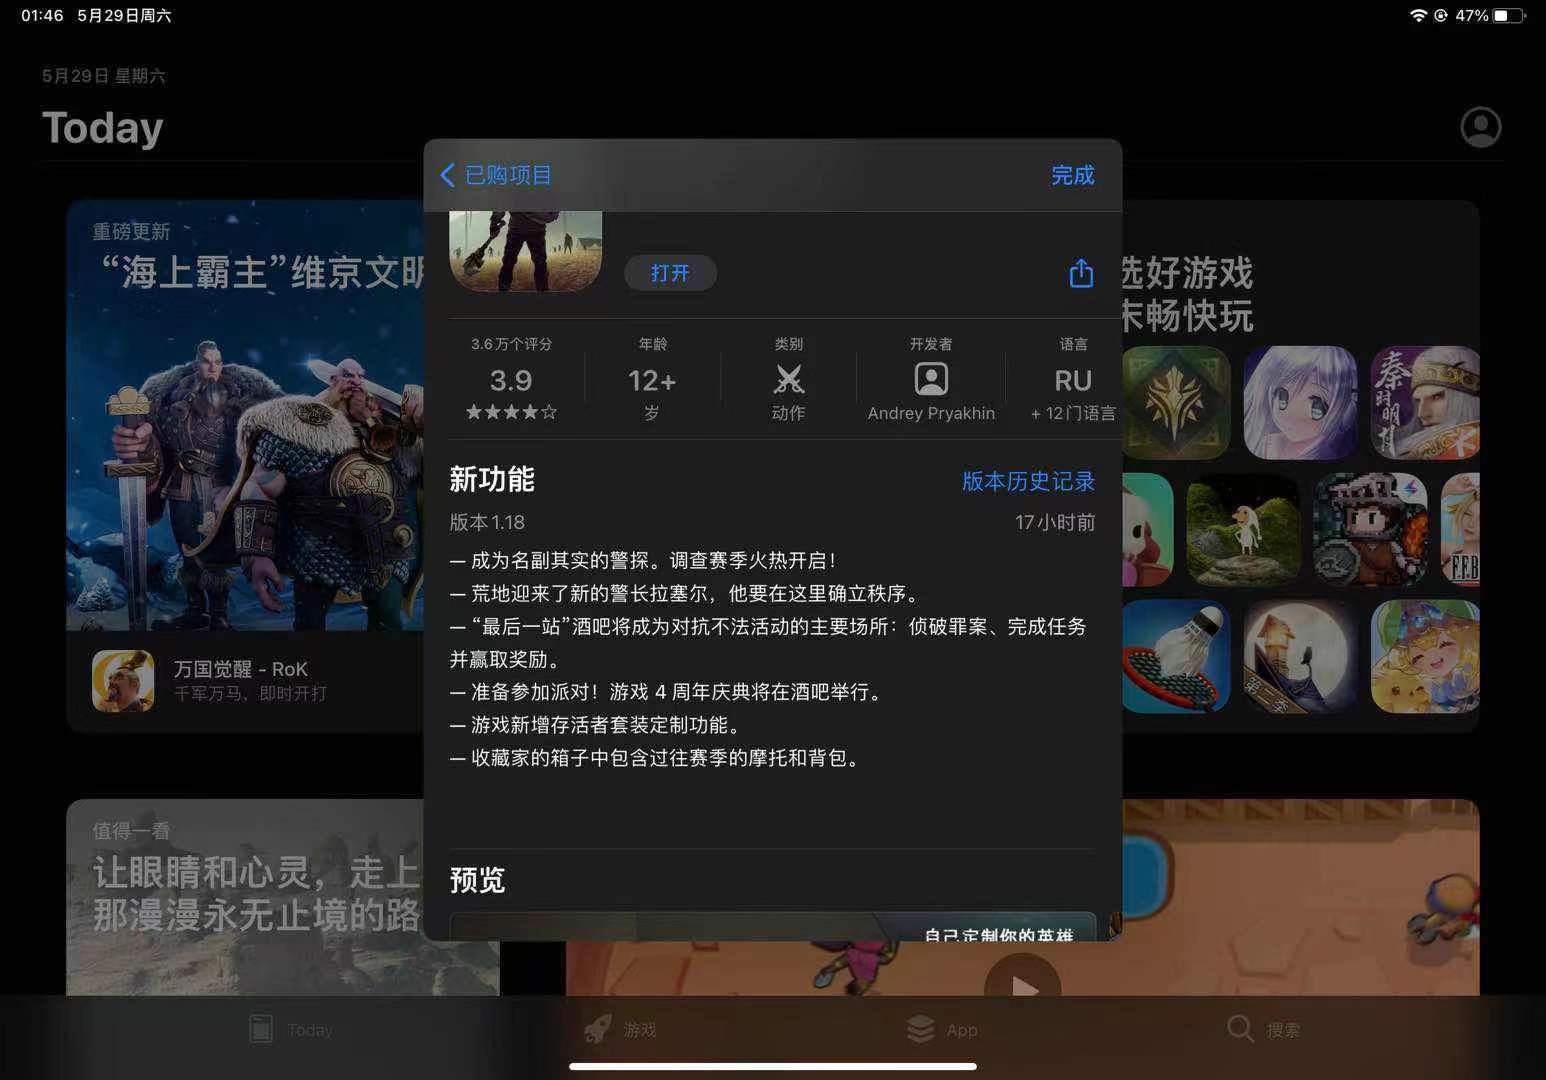Switch to App tab

941,1029
